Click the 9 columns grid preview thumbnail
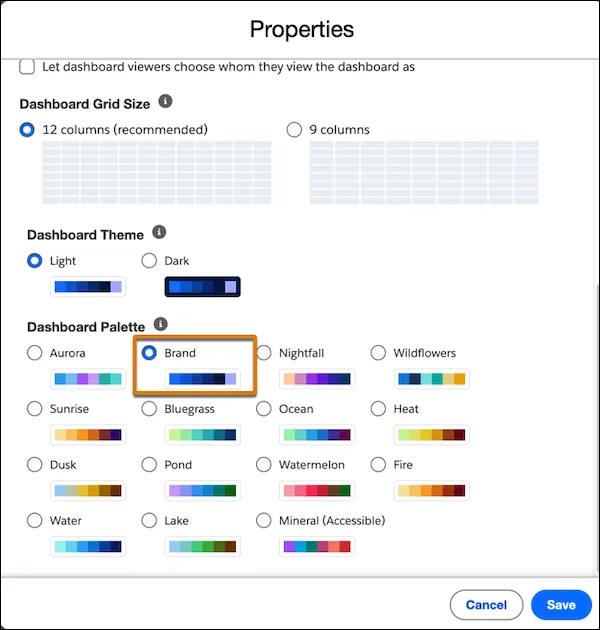Image resolution: width=600 pixels, height=630 pixels. pos(424,172)
